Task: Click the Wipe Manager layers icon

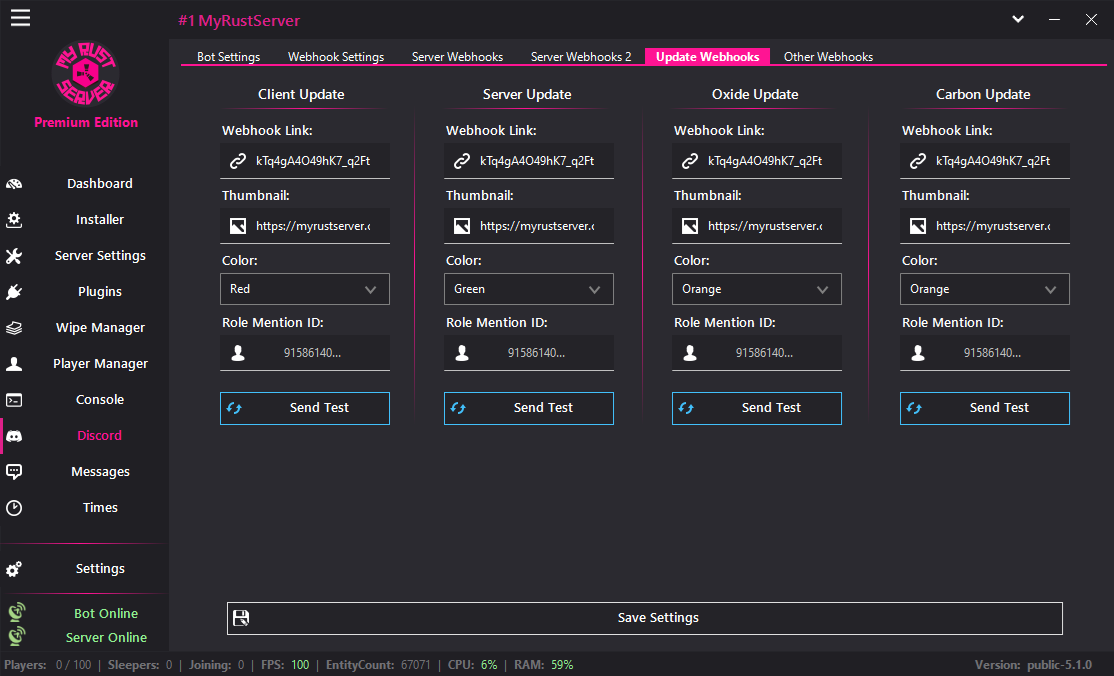Action: point(14,328)
